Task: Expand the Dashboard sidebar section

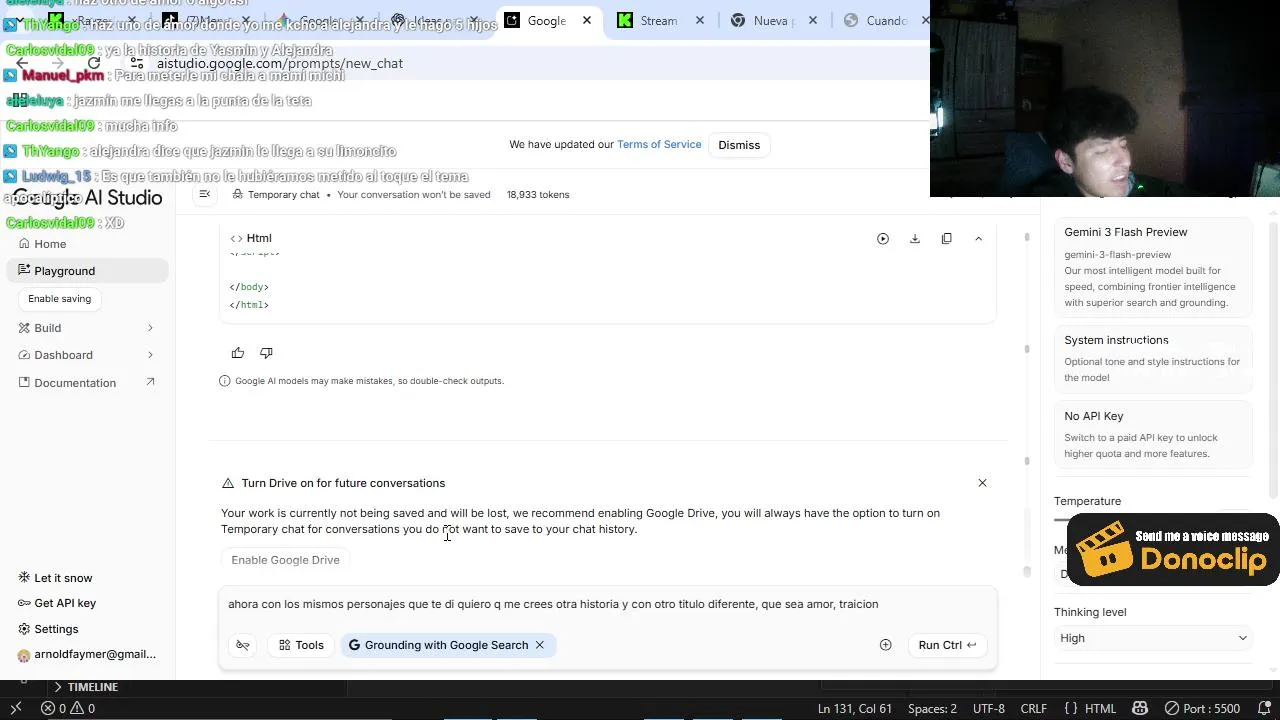Action: [87, 355]
